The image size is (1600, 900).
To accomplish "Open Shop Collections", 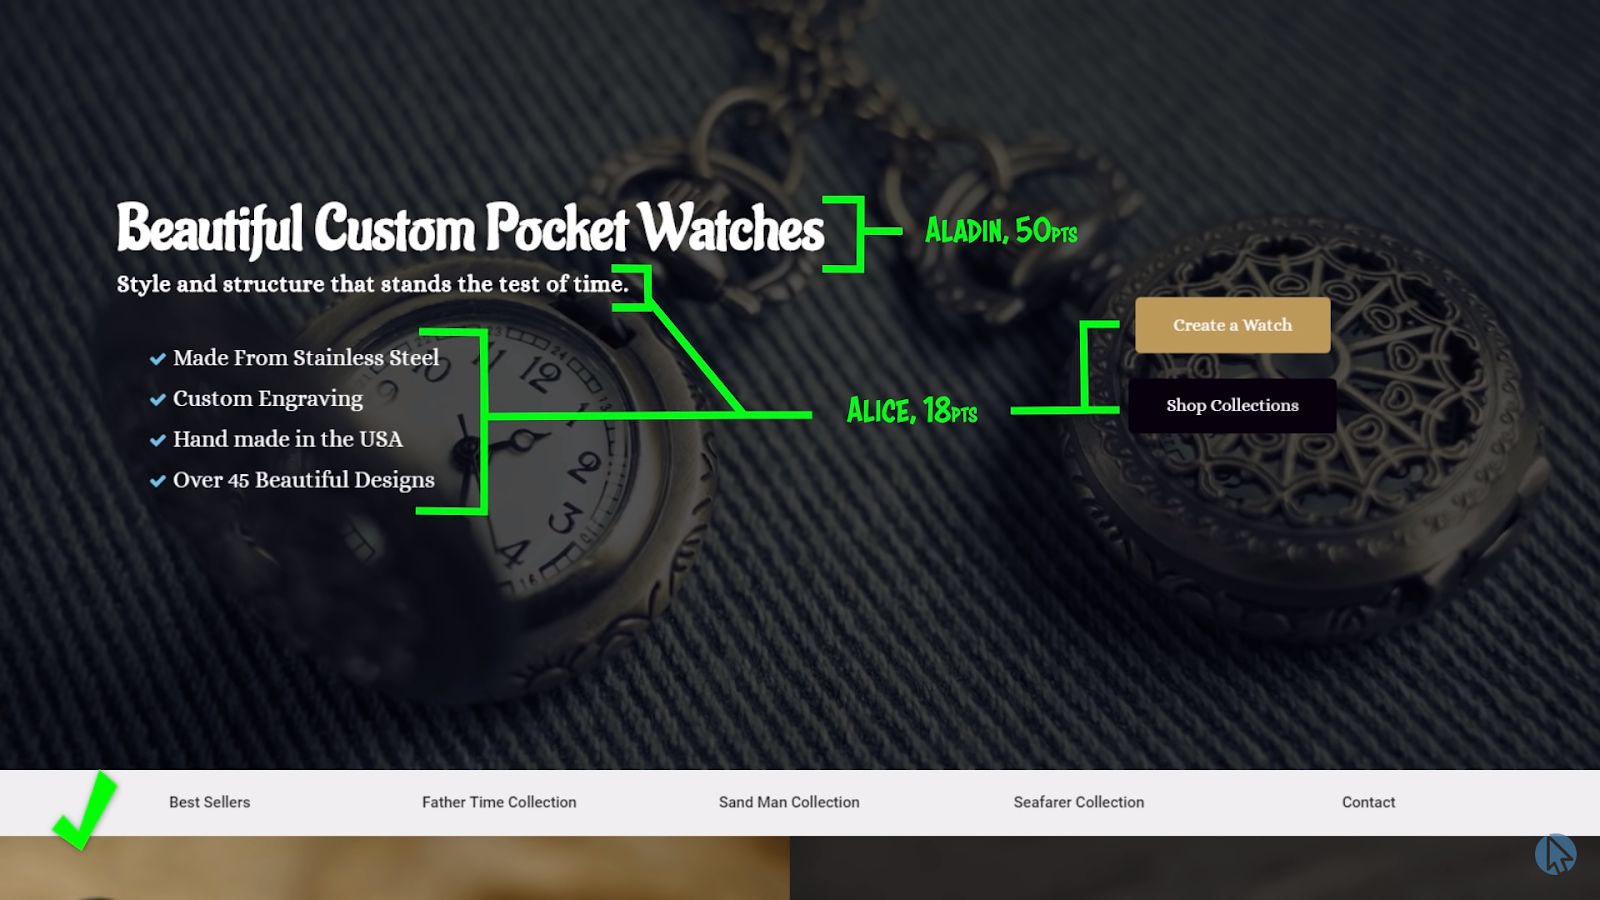I will pyautogui.click(x=1232, y=405).
